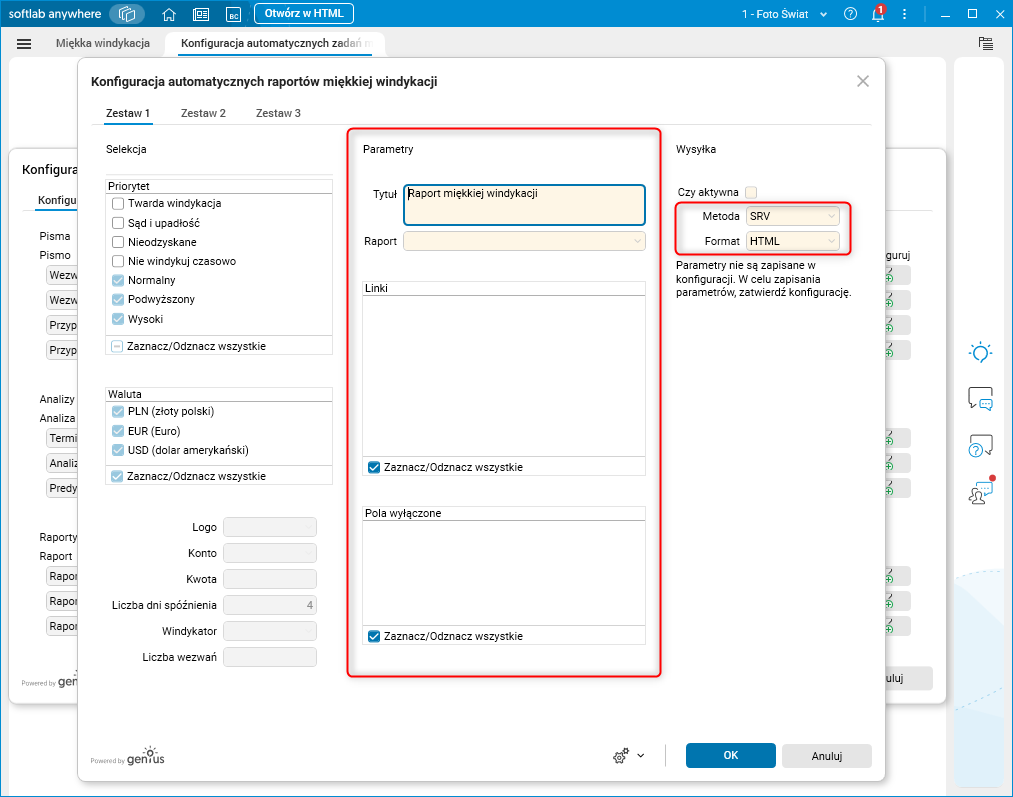Select Konfiguracja automatycznych zadań tab
Viewport: 1013px width, 797px height.
pyautogui.click(x=277, y=43)
